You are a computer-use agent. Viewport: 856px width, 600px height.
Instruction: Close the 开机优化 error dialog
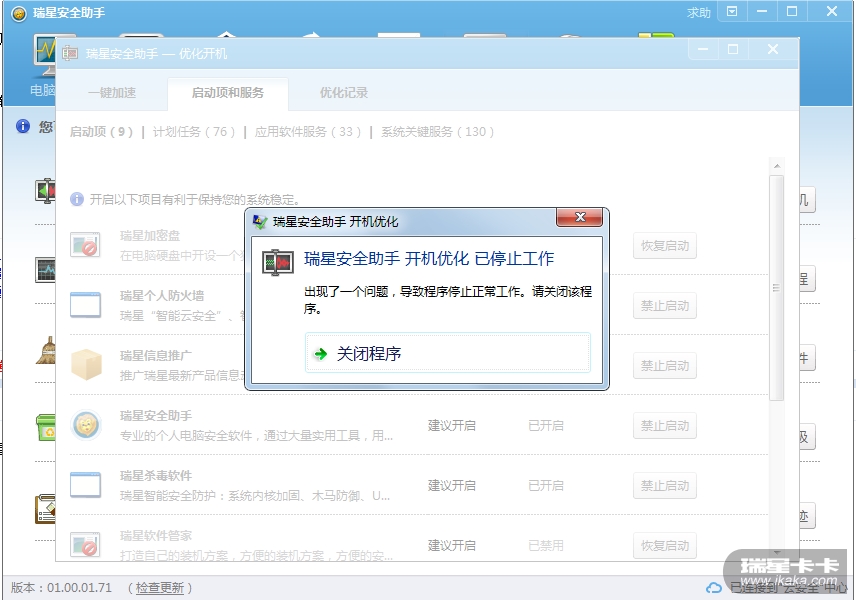pos(579,217)
